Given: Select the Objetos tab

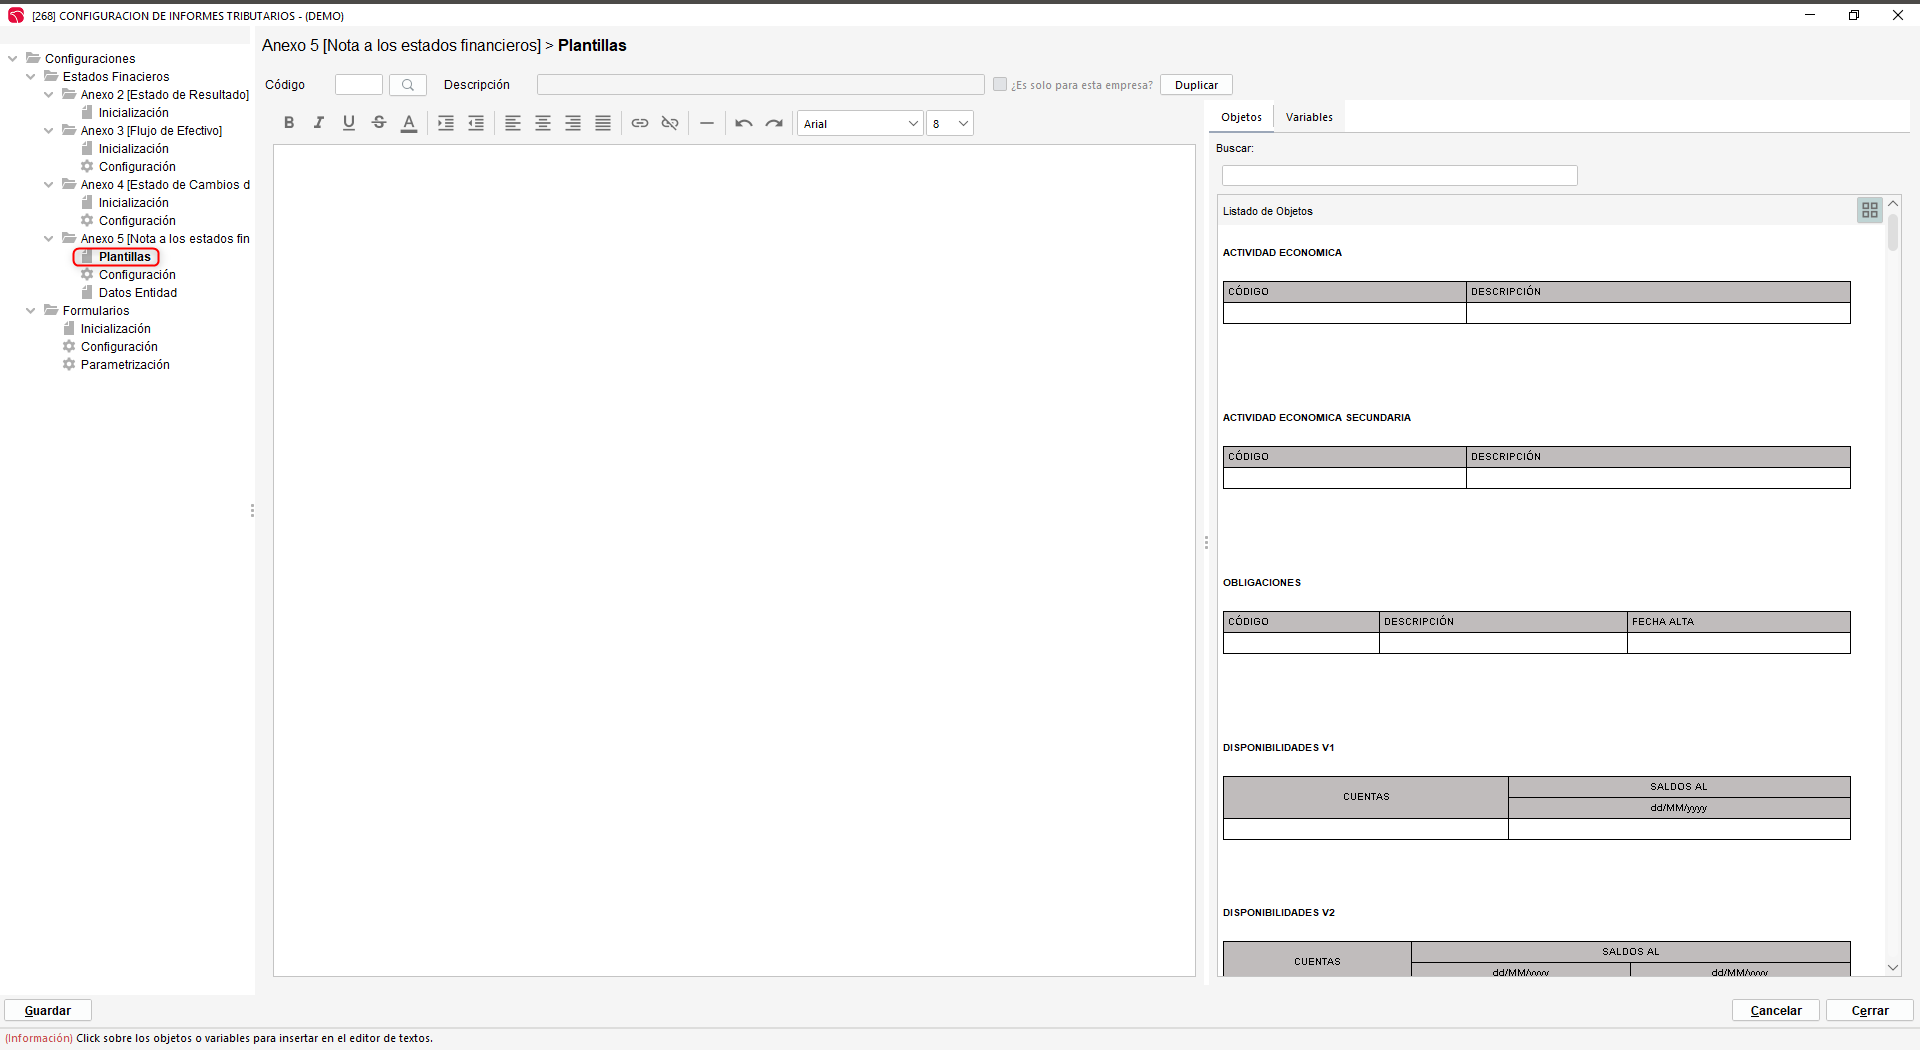Looking at the screenshot, I should [x=1241, y=117].
